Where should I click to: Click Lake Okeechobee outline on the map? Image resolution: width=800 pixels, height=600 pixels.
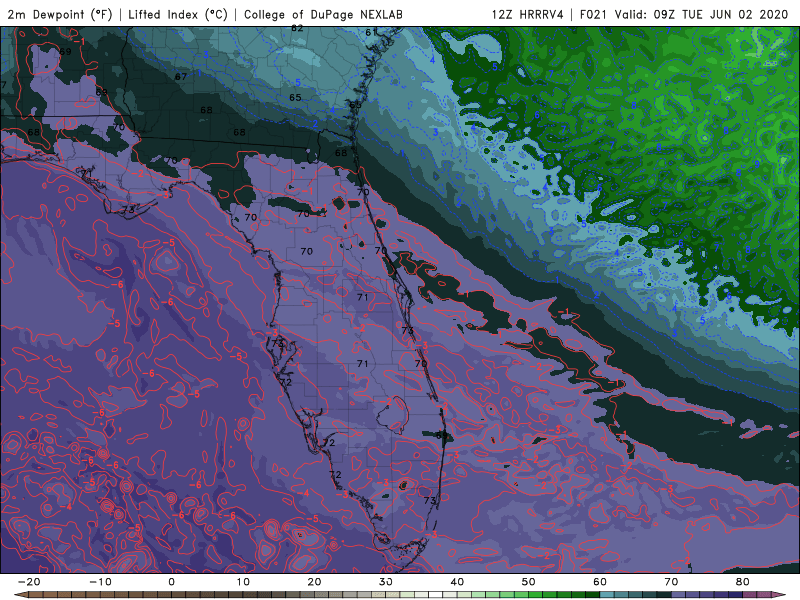[394, 414]
